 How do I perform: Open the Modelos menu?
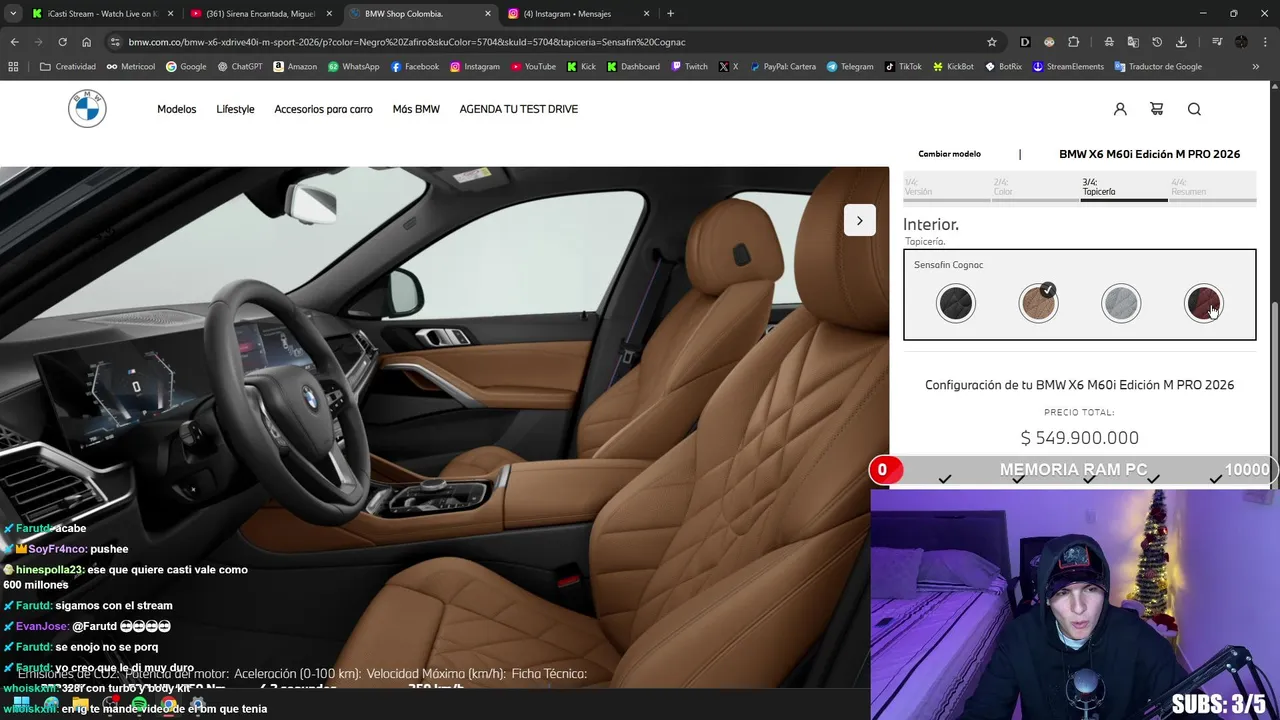(176, 109)
